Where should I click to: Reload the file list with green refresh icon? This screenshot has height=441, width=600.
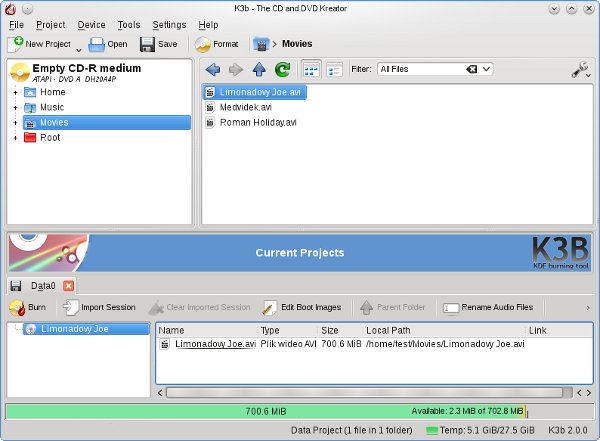283,70
